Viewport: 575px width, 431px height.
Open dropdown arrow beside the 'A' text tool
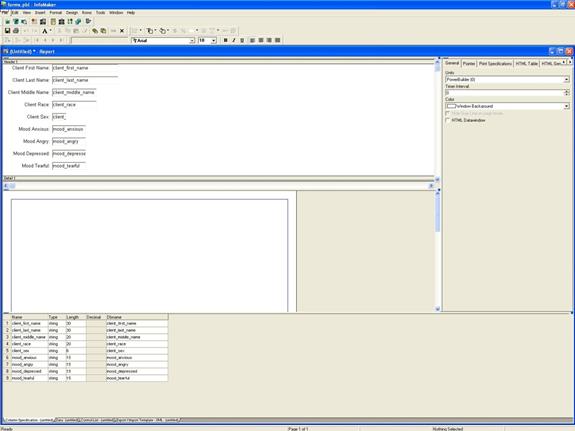[50, 31]
